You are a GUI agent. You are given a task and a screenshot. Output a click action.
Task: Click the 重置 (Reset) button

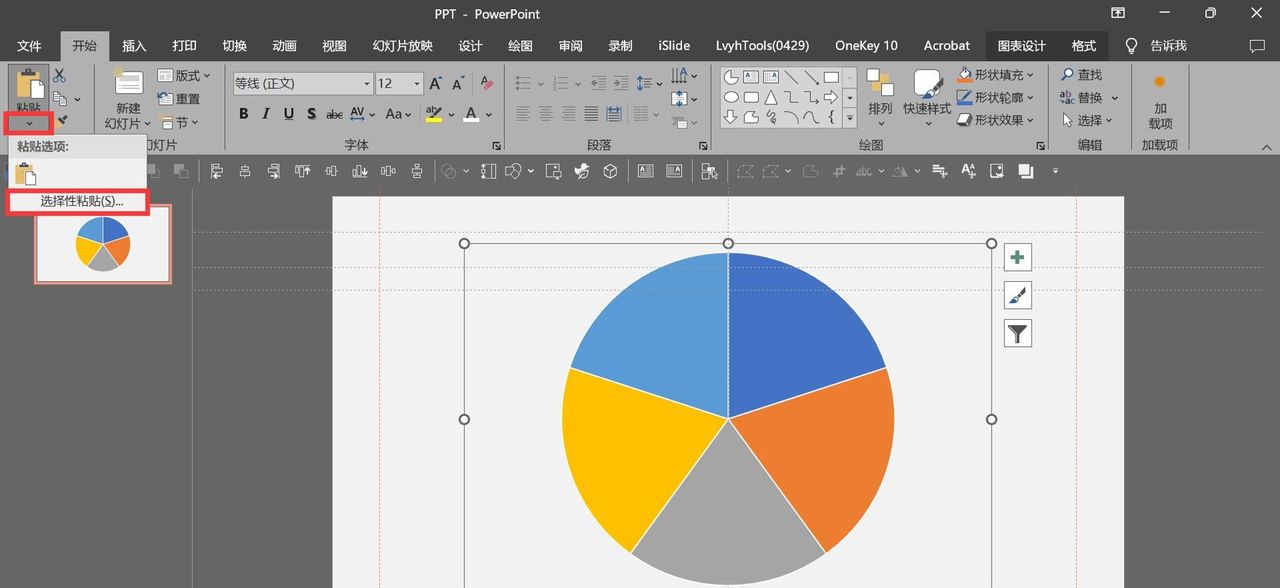tap(179, 99)
